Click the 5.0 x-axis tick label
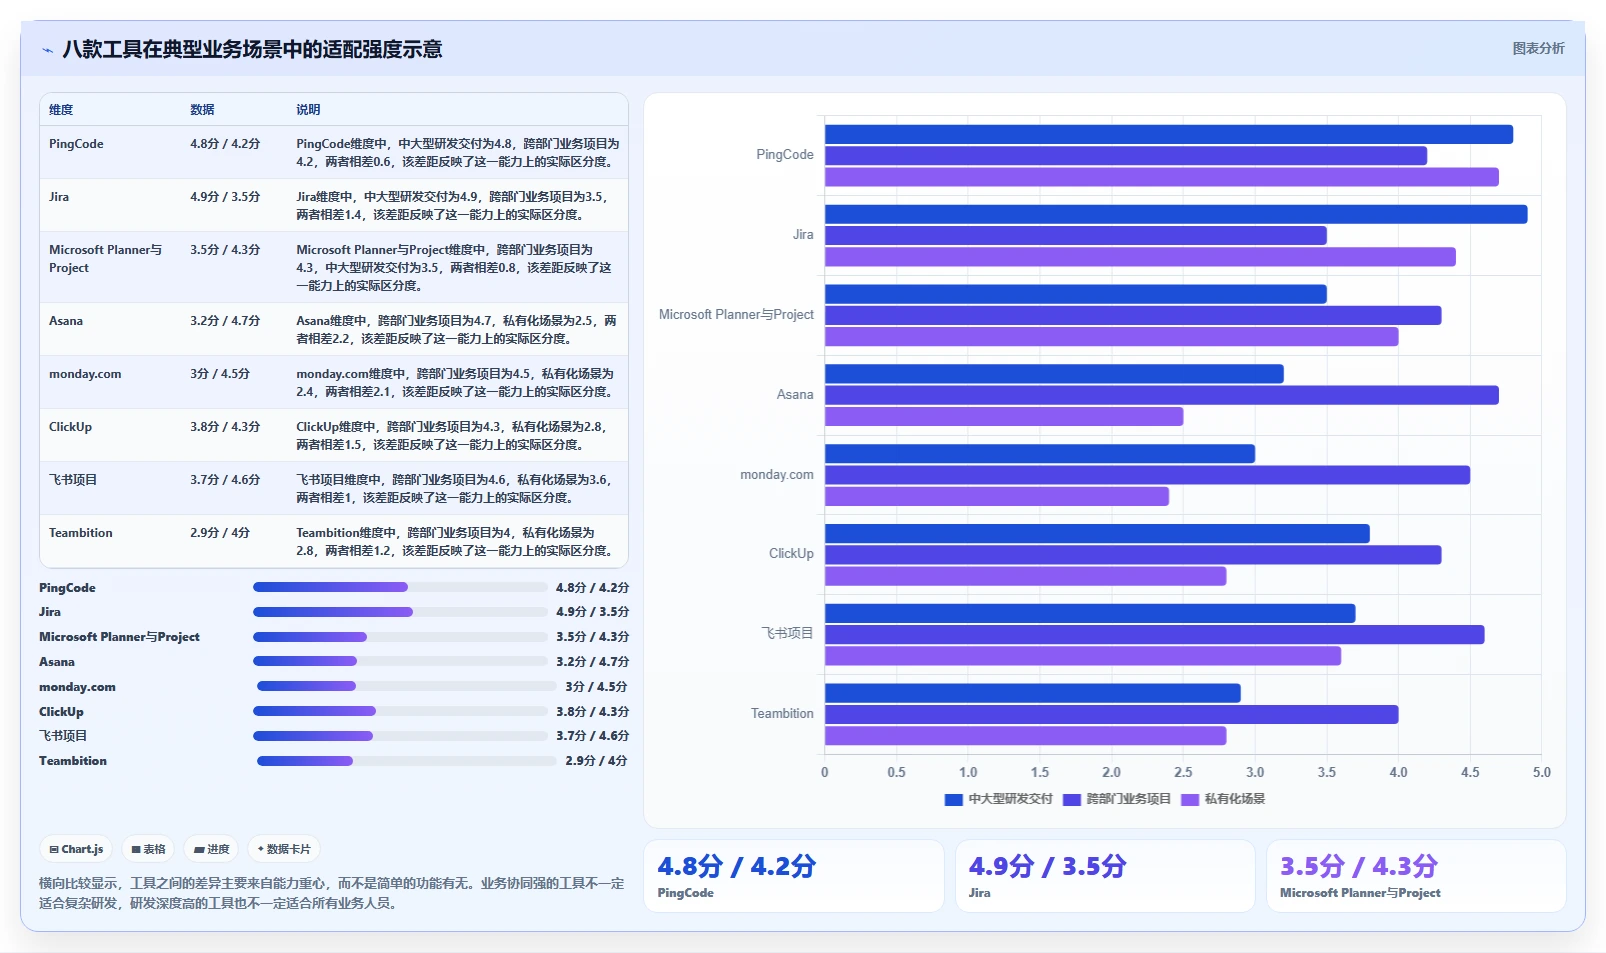 [1541, 772]
